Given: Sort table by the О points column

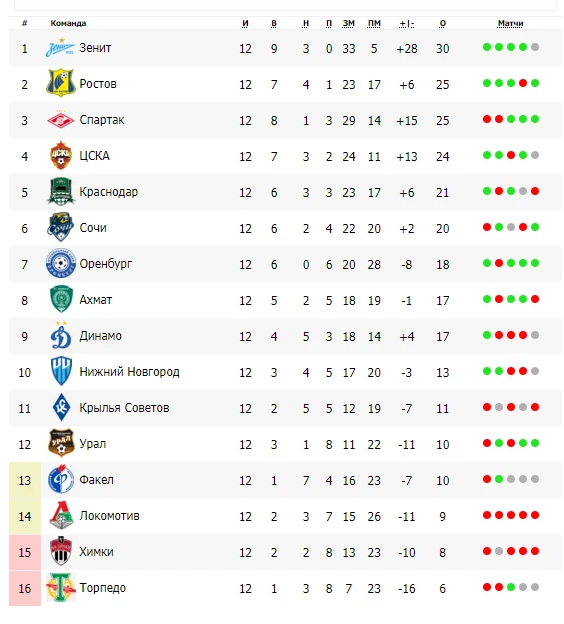Looking at the screenshot, I should coord(443,23).
